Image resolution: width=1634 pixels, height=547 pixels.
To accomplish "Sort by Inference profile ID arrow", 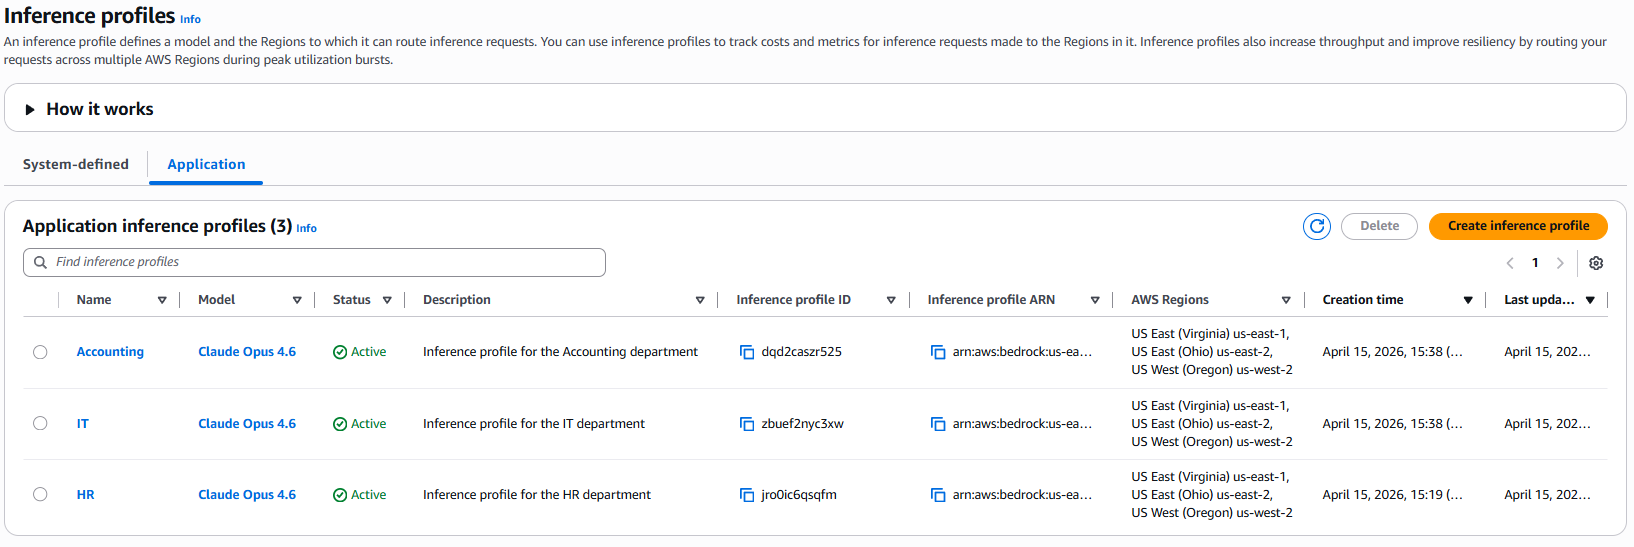I will pos(891,300).
